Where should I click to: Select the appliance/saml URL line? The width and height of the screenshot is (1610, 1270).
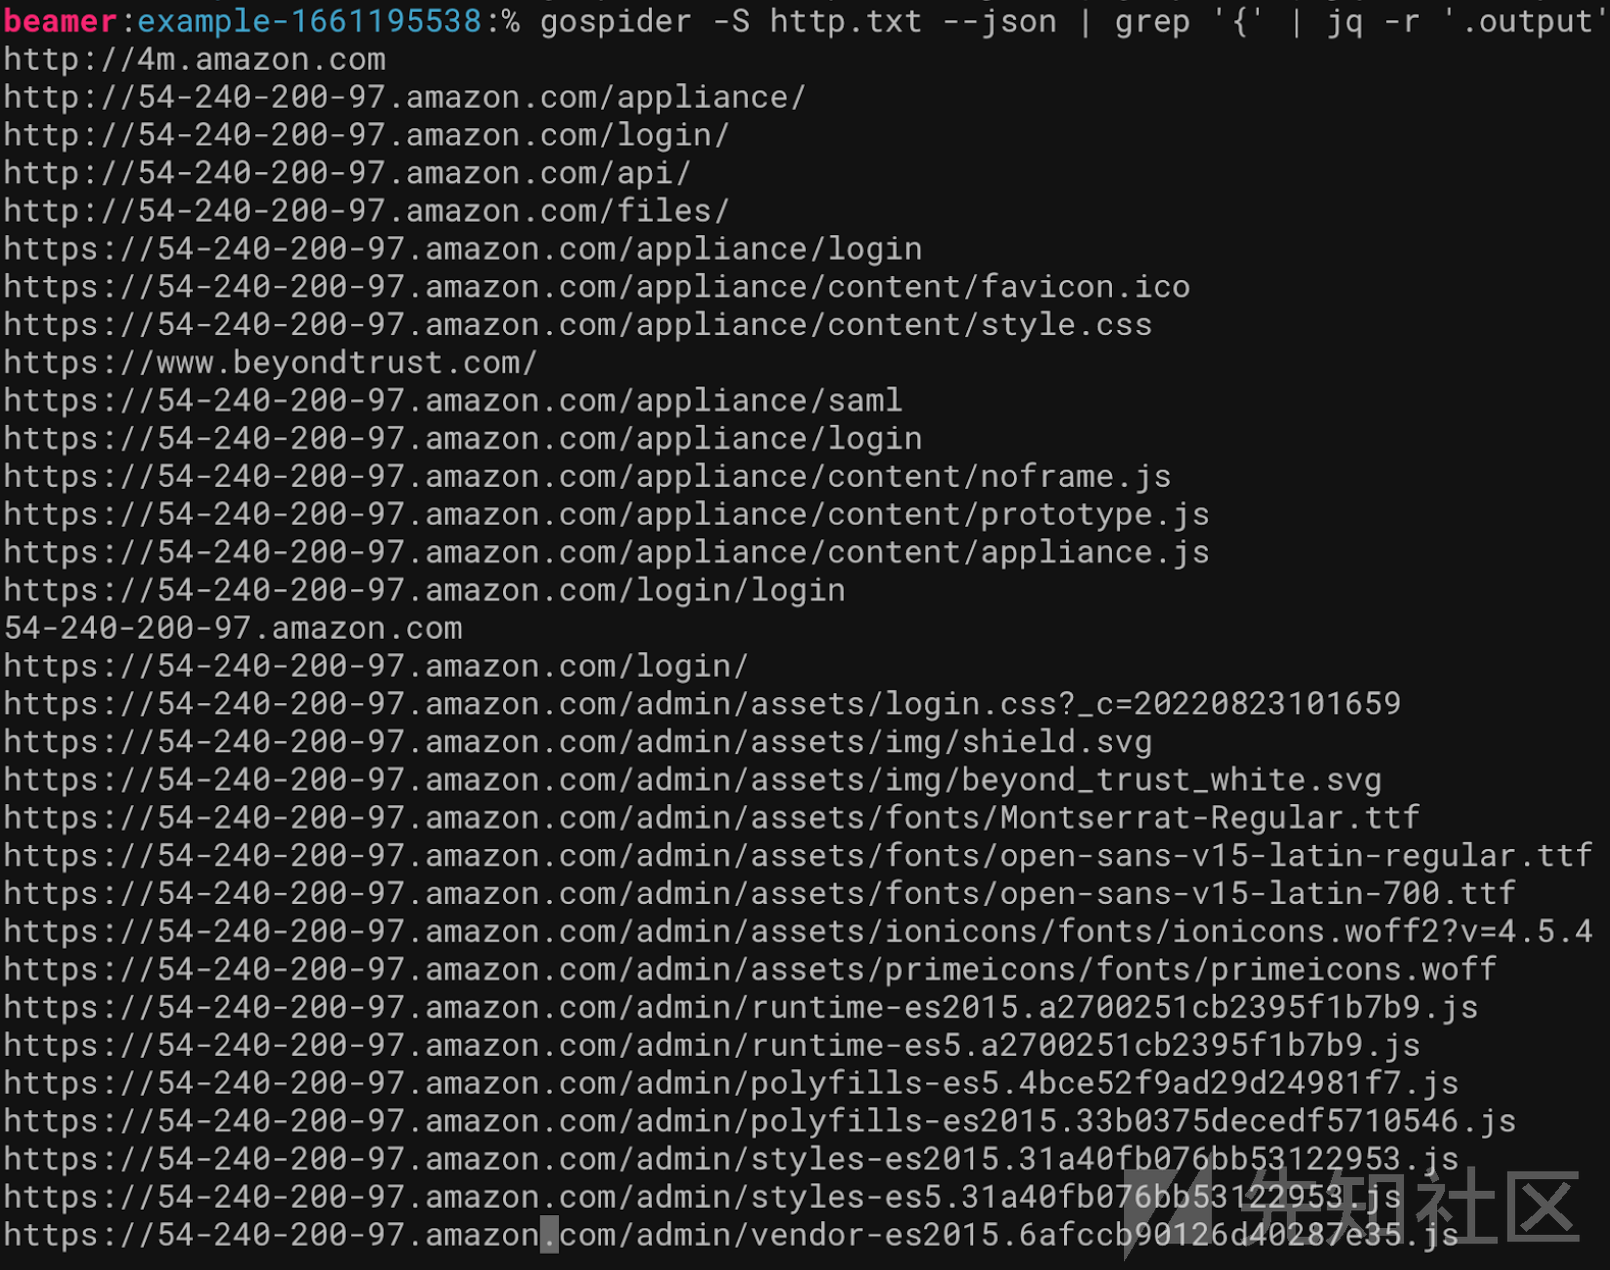tap(453, 401)
